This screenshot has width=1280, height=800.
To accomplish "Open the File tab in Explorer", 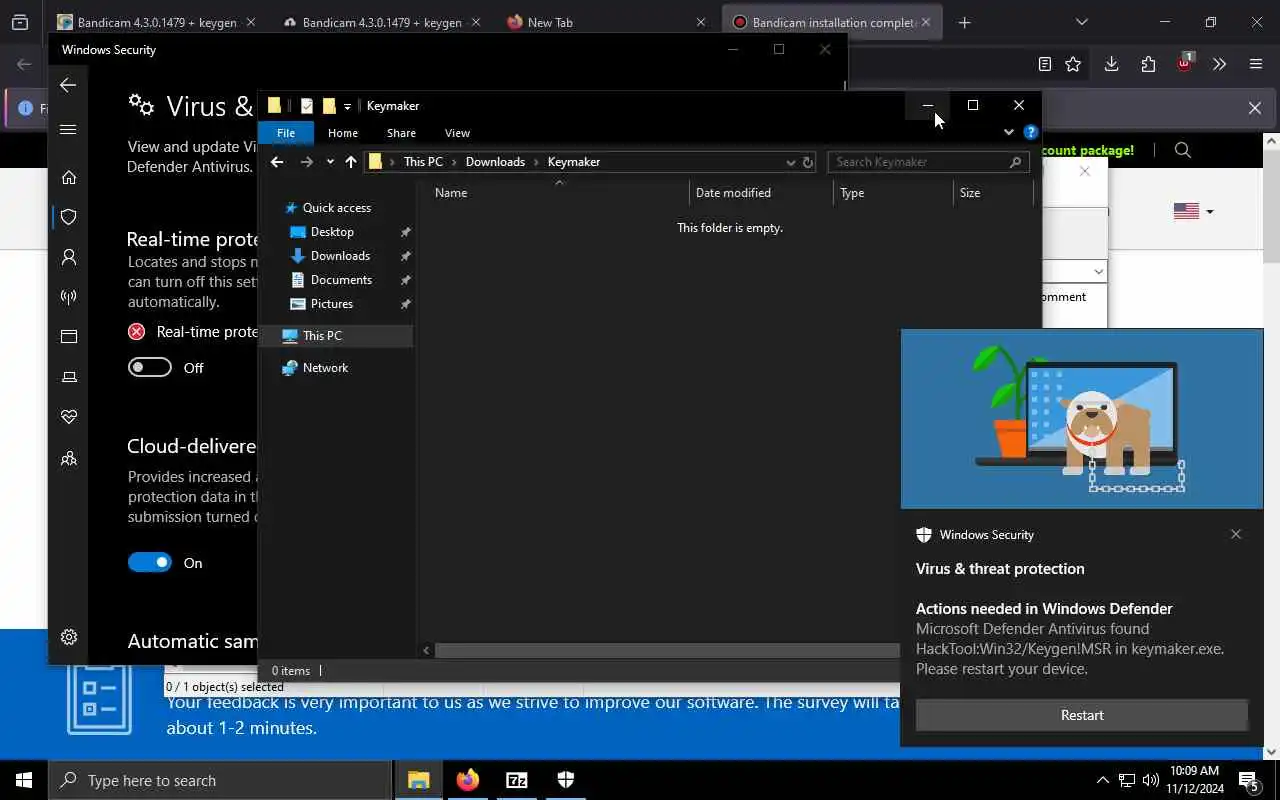I will tap(286, 133).
